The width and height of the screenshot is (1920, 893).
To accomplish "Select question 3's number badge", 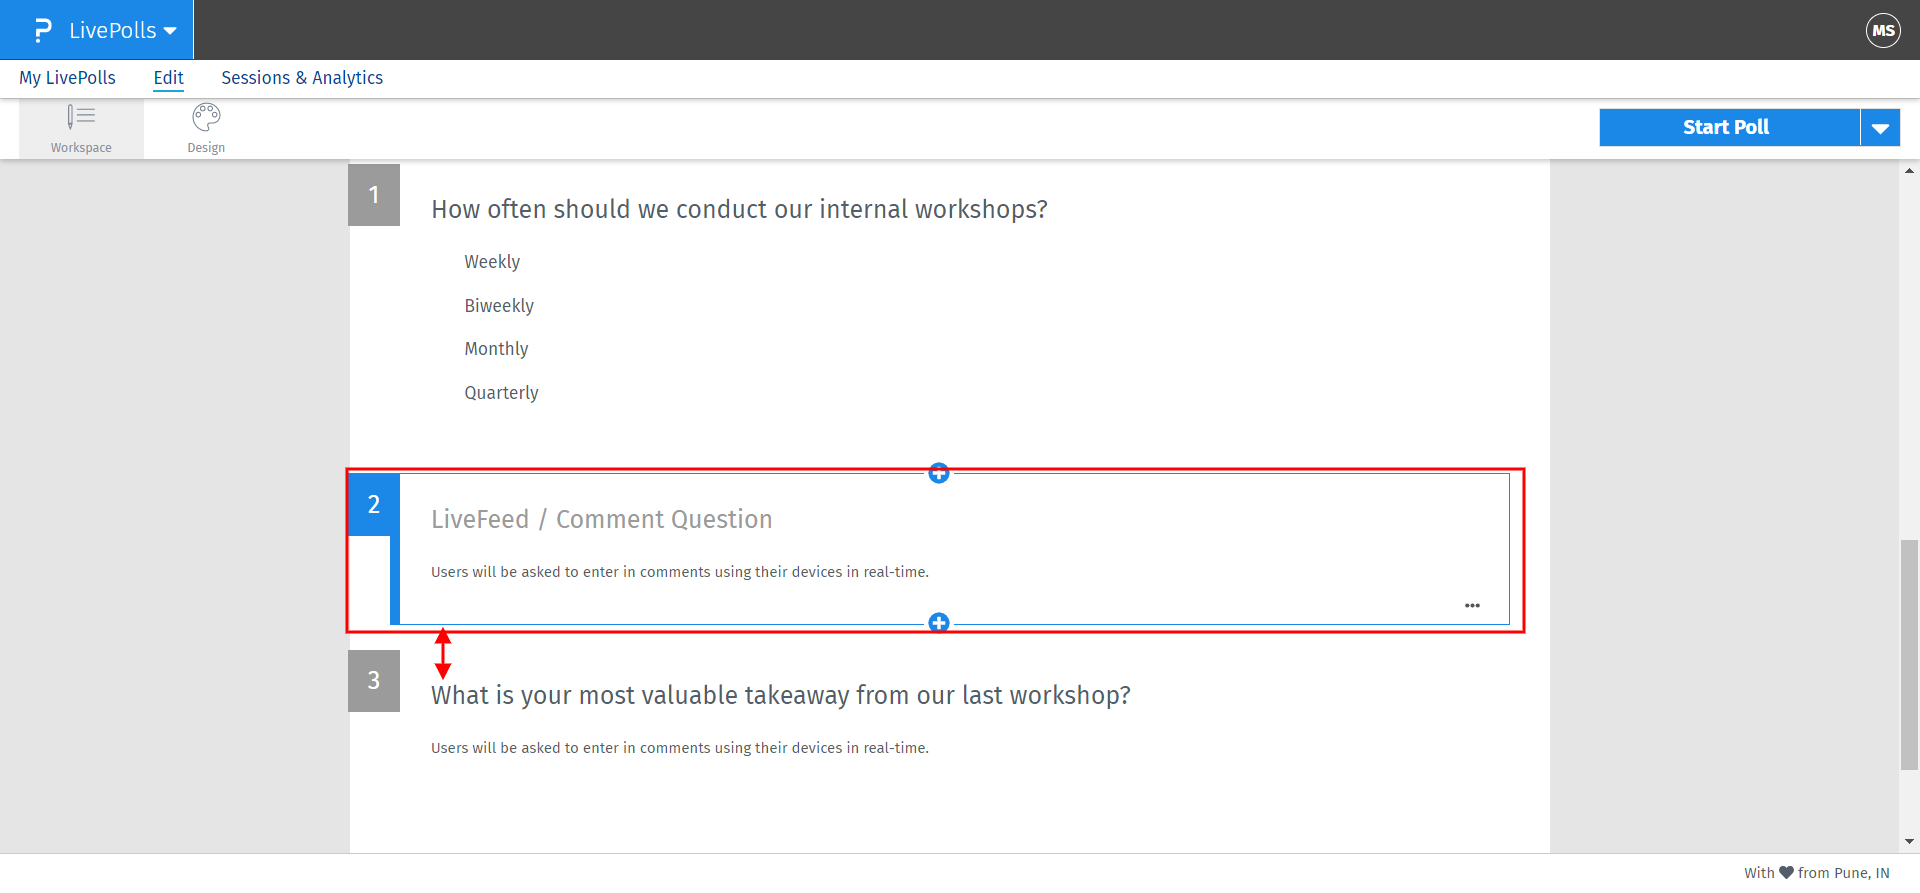I will point(373,680).
